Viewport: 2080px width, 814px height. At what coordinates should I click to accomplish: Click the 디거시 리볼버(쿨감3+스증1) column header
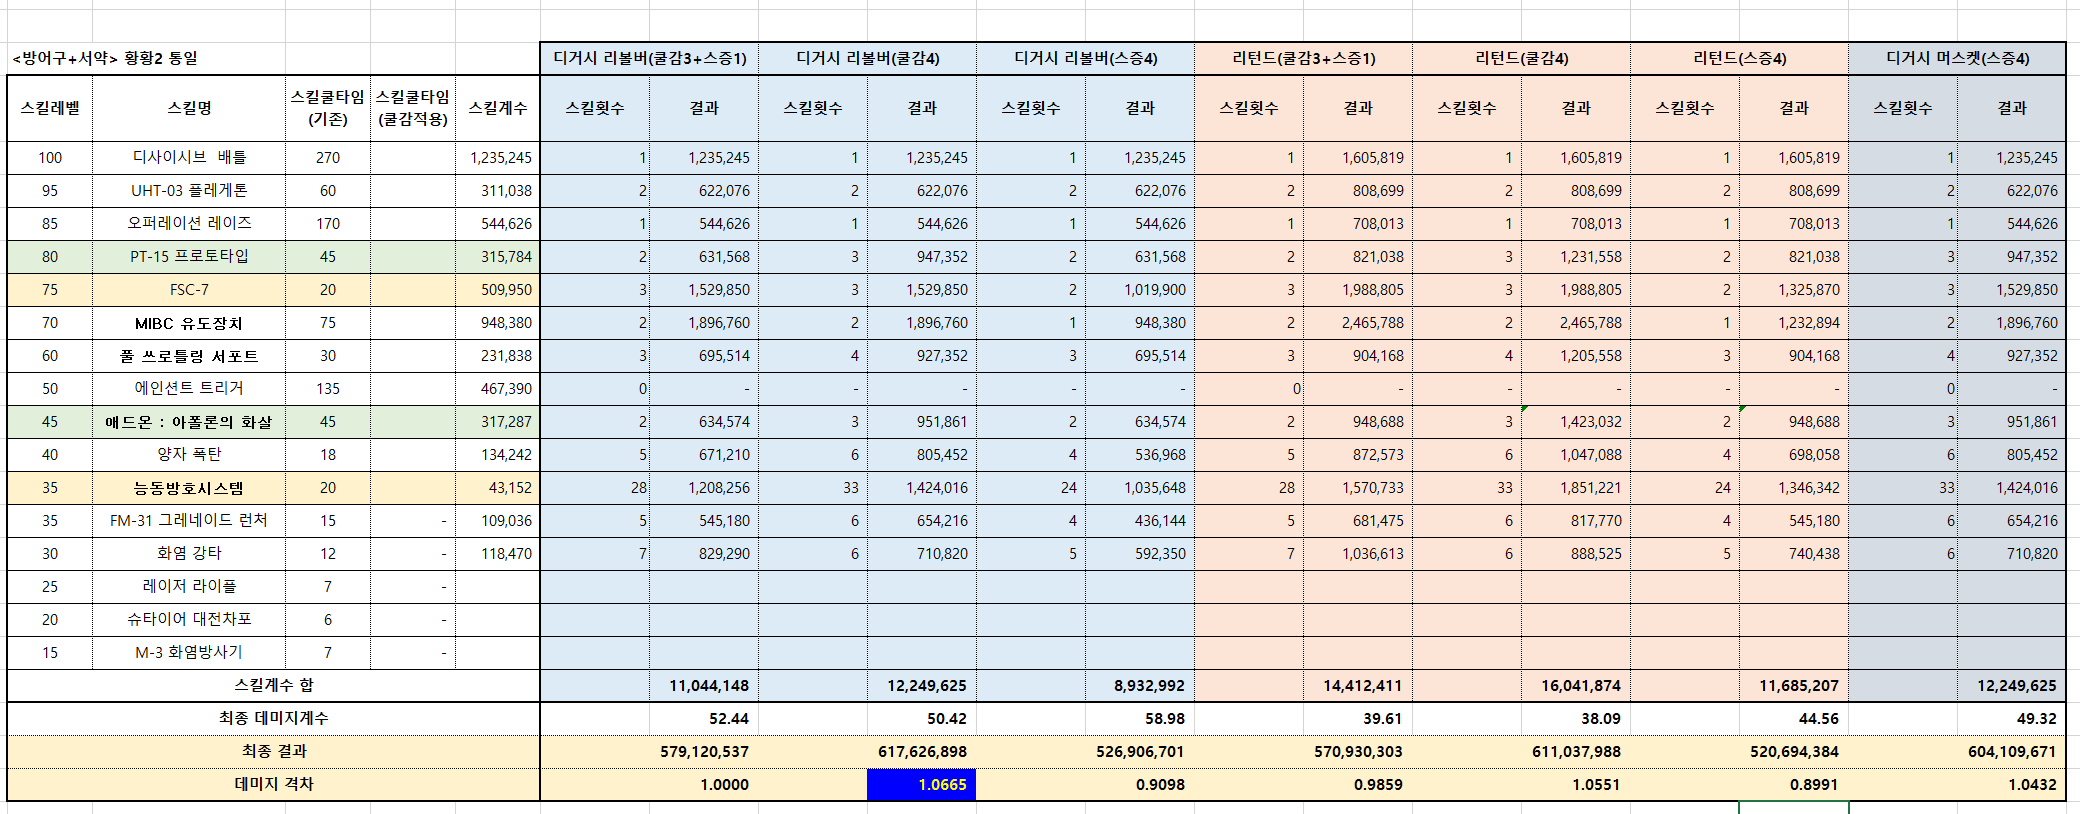point(649,58)
